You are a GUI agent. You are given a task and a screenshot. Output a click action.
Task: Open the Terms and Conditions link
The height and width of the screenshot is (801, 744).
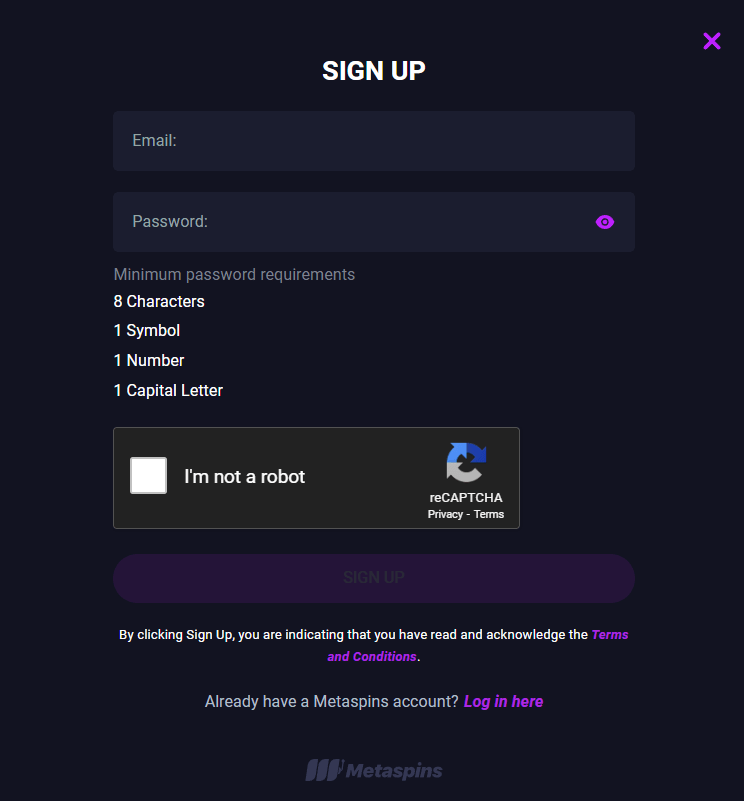pos(477,645)
